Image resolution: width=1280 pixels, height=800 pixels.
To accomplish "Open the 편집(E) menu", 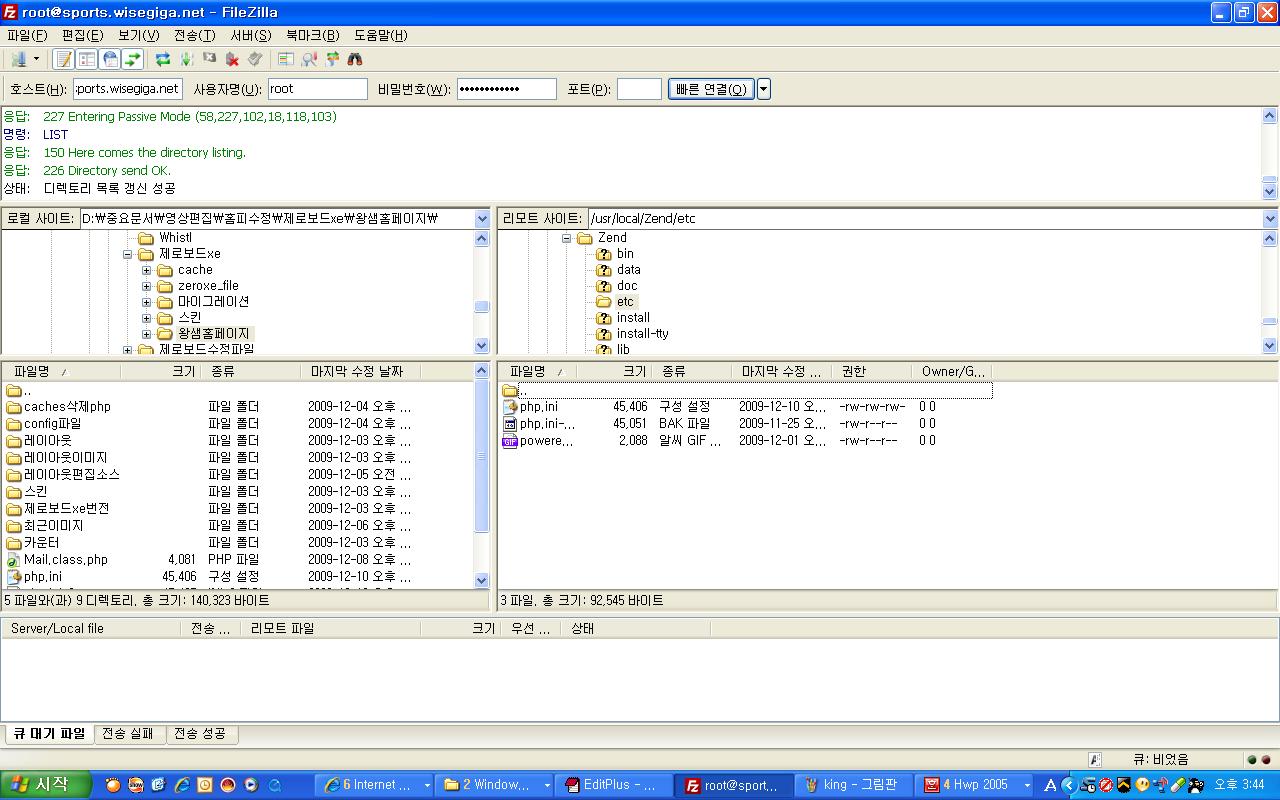I will (82, 35).
